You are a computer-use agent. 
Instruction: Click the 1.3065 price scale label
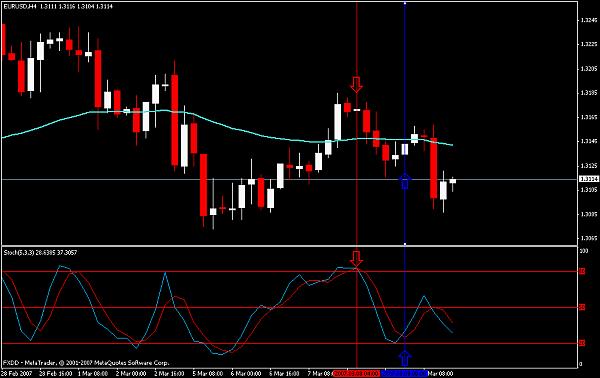click(x=589, y=238)
